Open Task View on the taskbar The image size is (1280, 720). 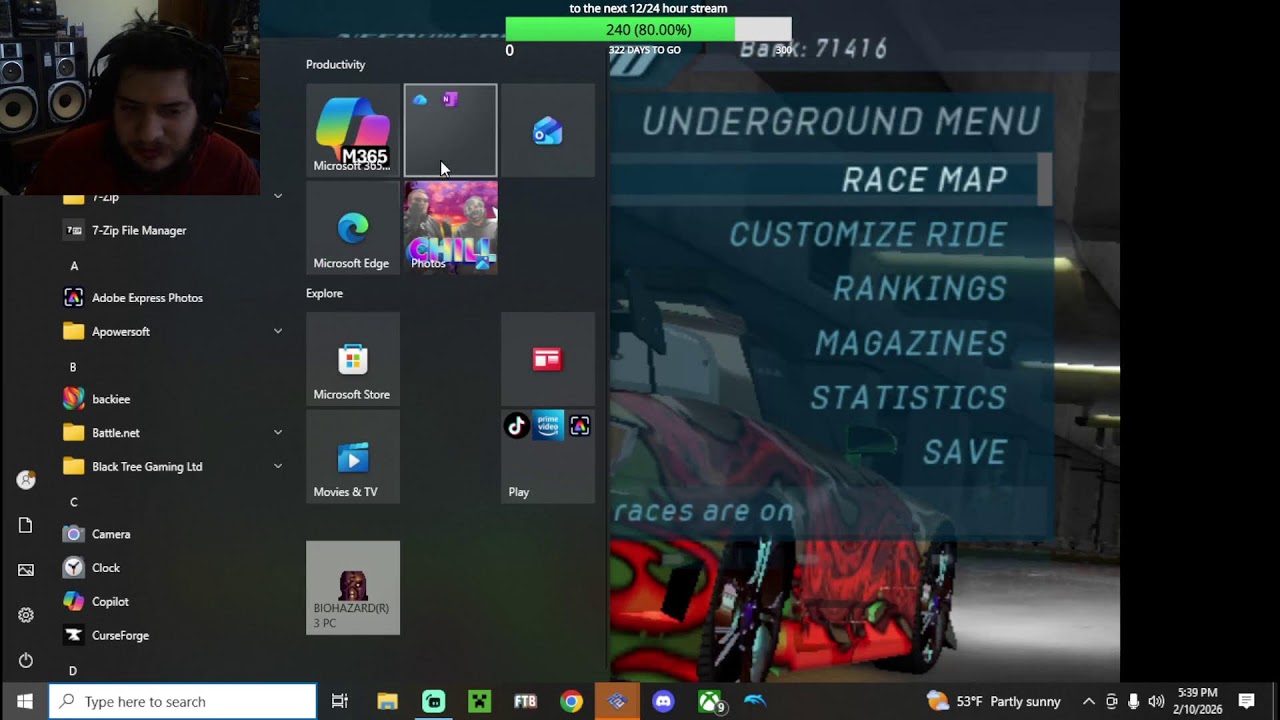340,701
